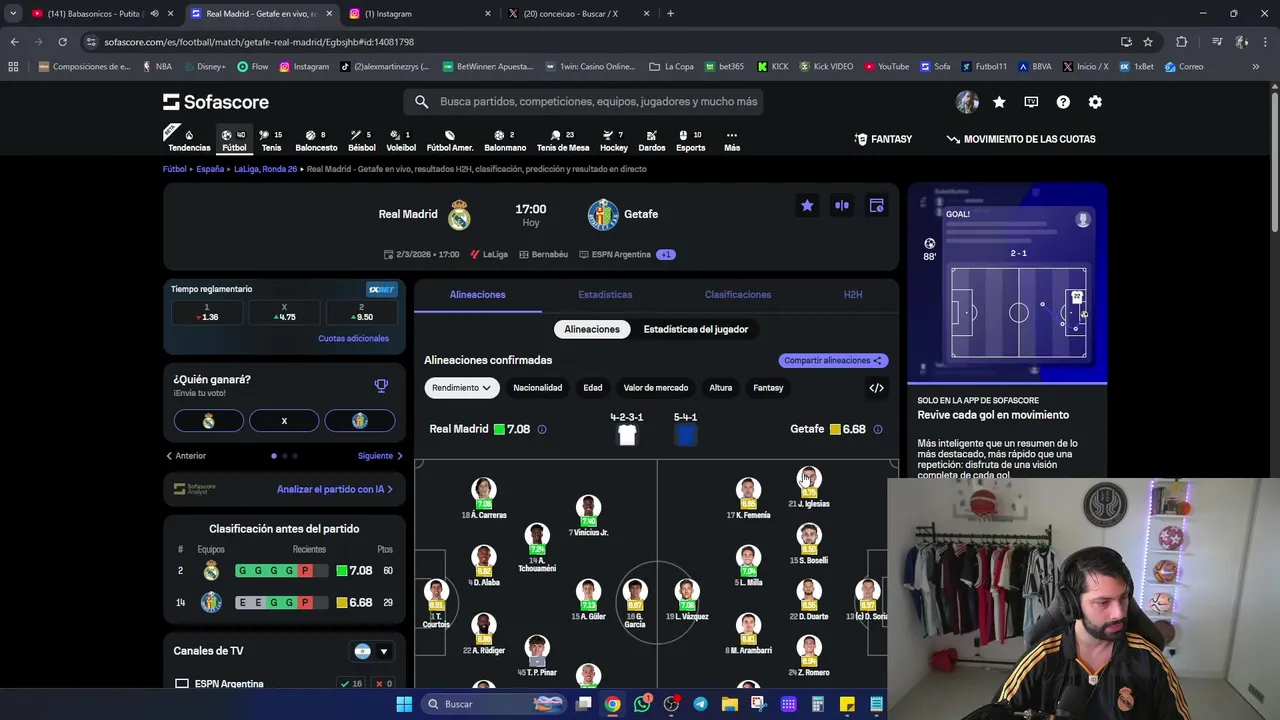Open the Más sports menu
The height and width of the screenshot is (720, 1280).
tap(732, 140)
